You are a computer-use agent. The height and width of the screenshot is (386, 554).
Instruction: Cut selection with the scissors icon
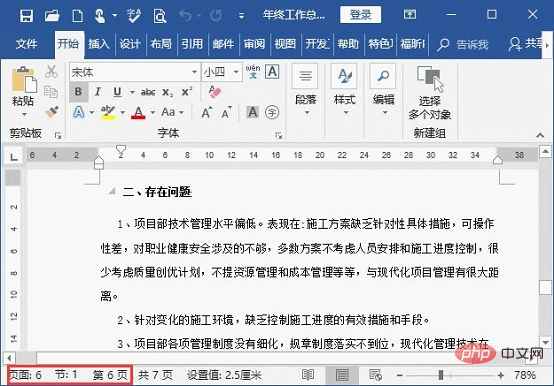click(51, 72)
